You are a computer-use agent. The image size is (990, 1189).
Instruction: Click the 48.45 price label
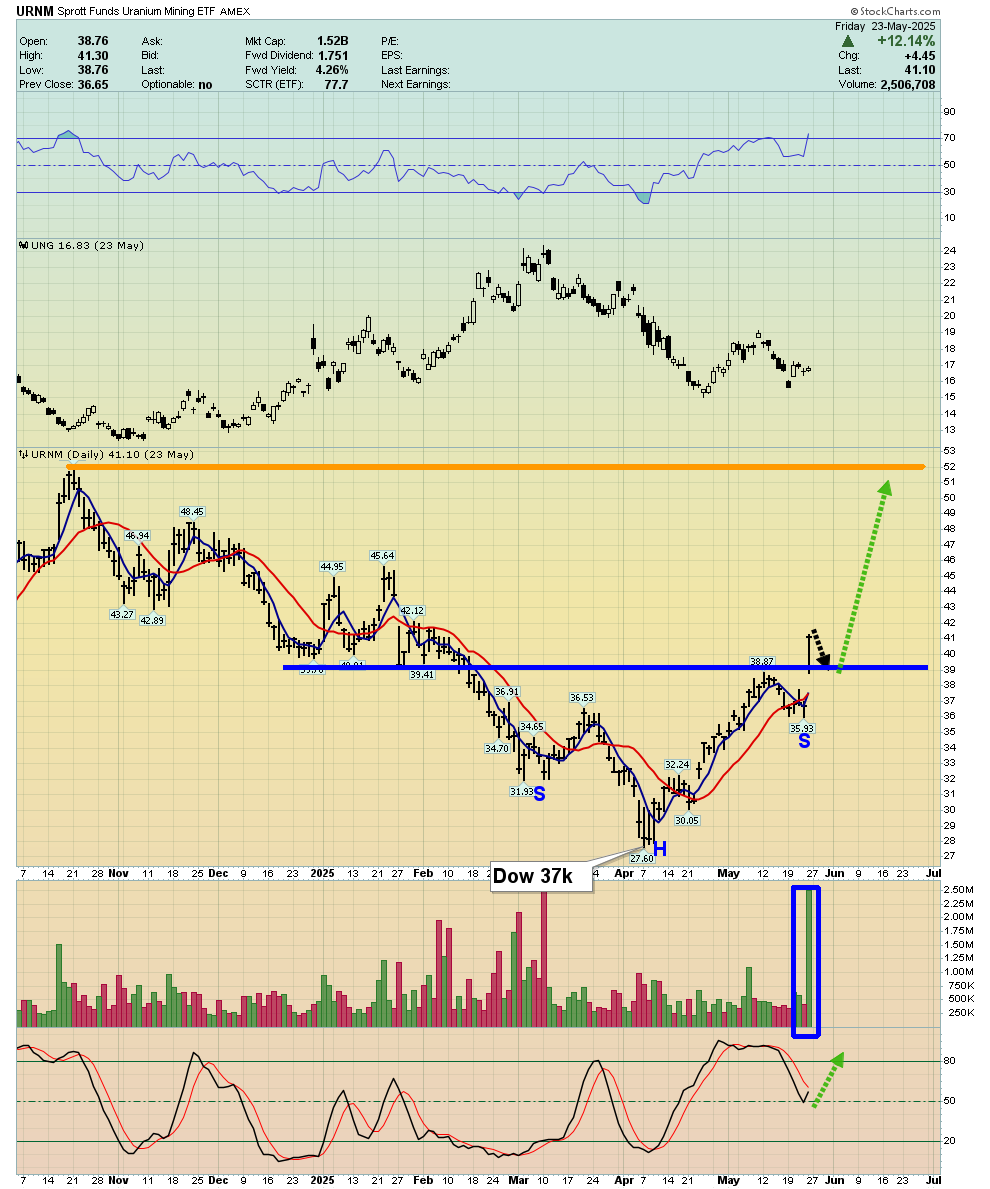point(192,512)
